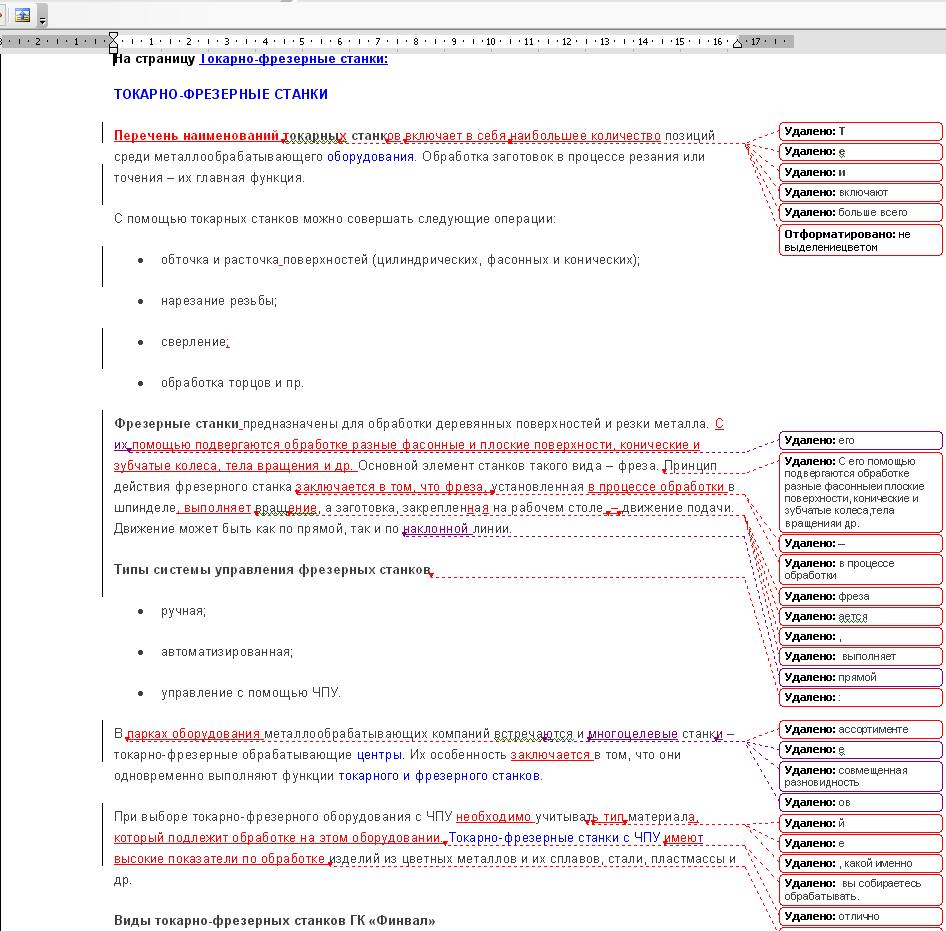Click the balloon 'Удалено: й'

[860, 824]
